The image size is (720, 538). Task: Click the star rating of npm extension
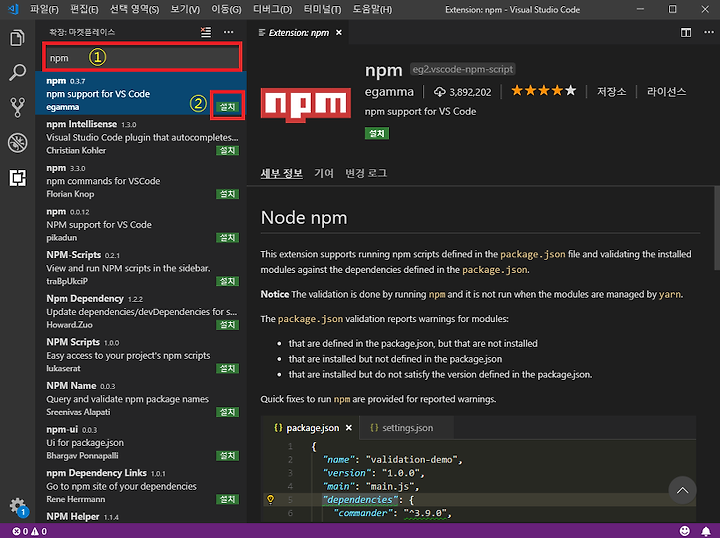pyautogui.click(x=543, y=90)
